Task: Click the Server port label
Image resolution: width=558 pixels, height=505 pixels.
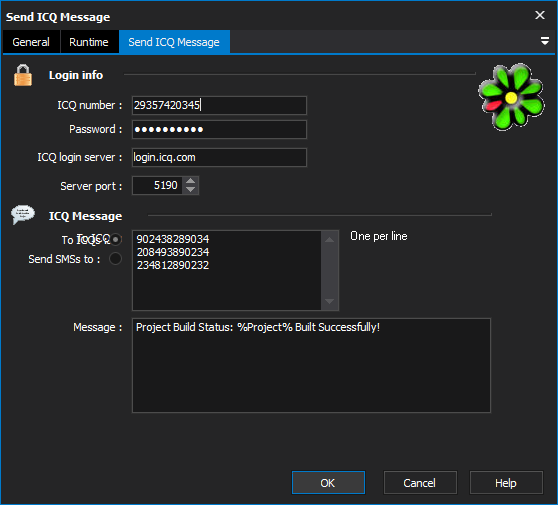Action: click(x=91, y=186)
